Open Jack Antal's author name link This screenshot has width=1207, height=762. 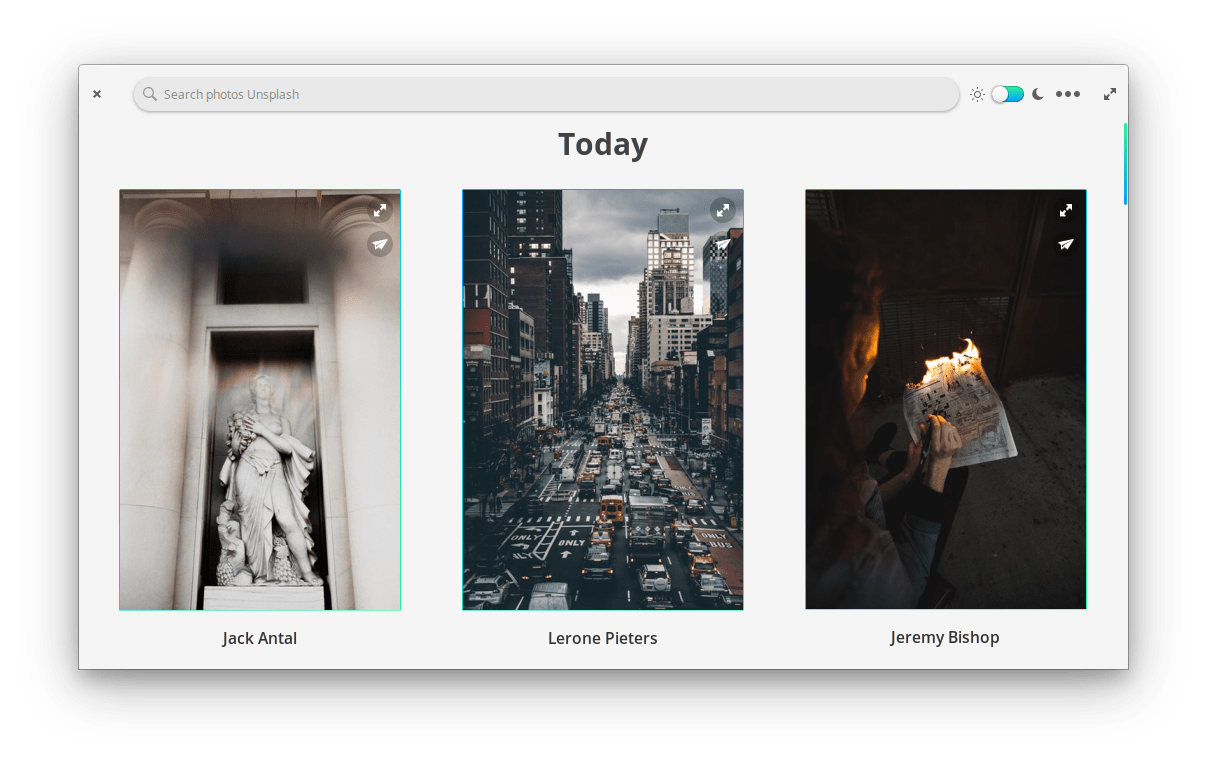point(260,638)
